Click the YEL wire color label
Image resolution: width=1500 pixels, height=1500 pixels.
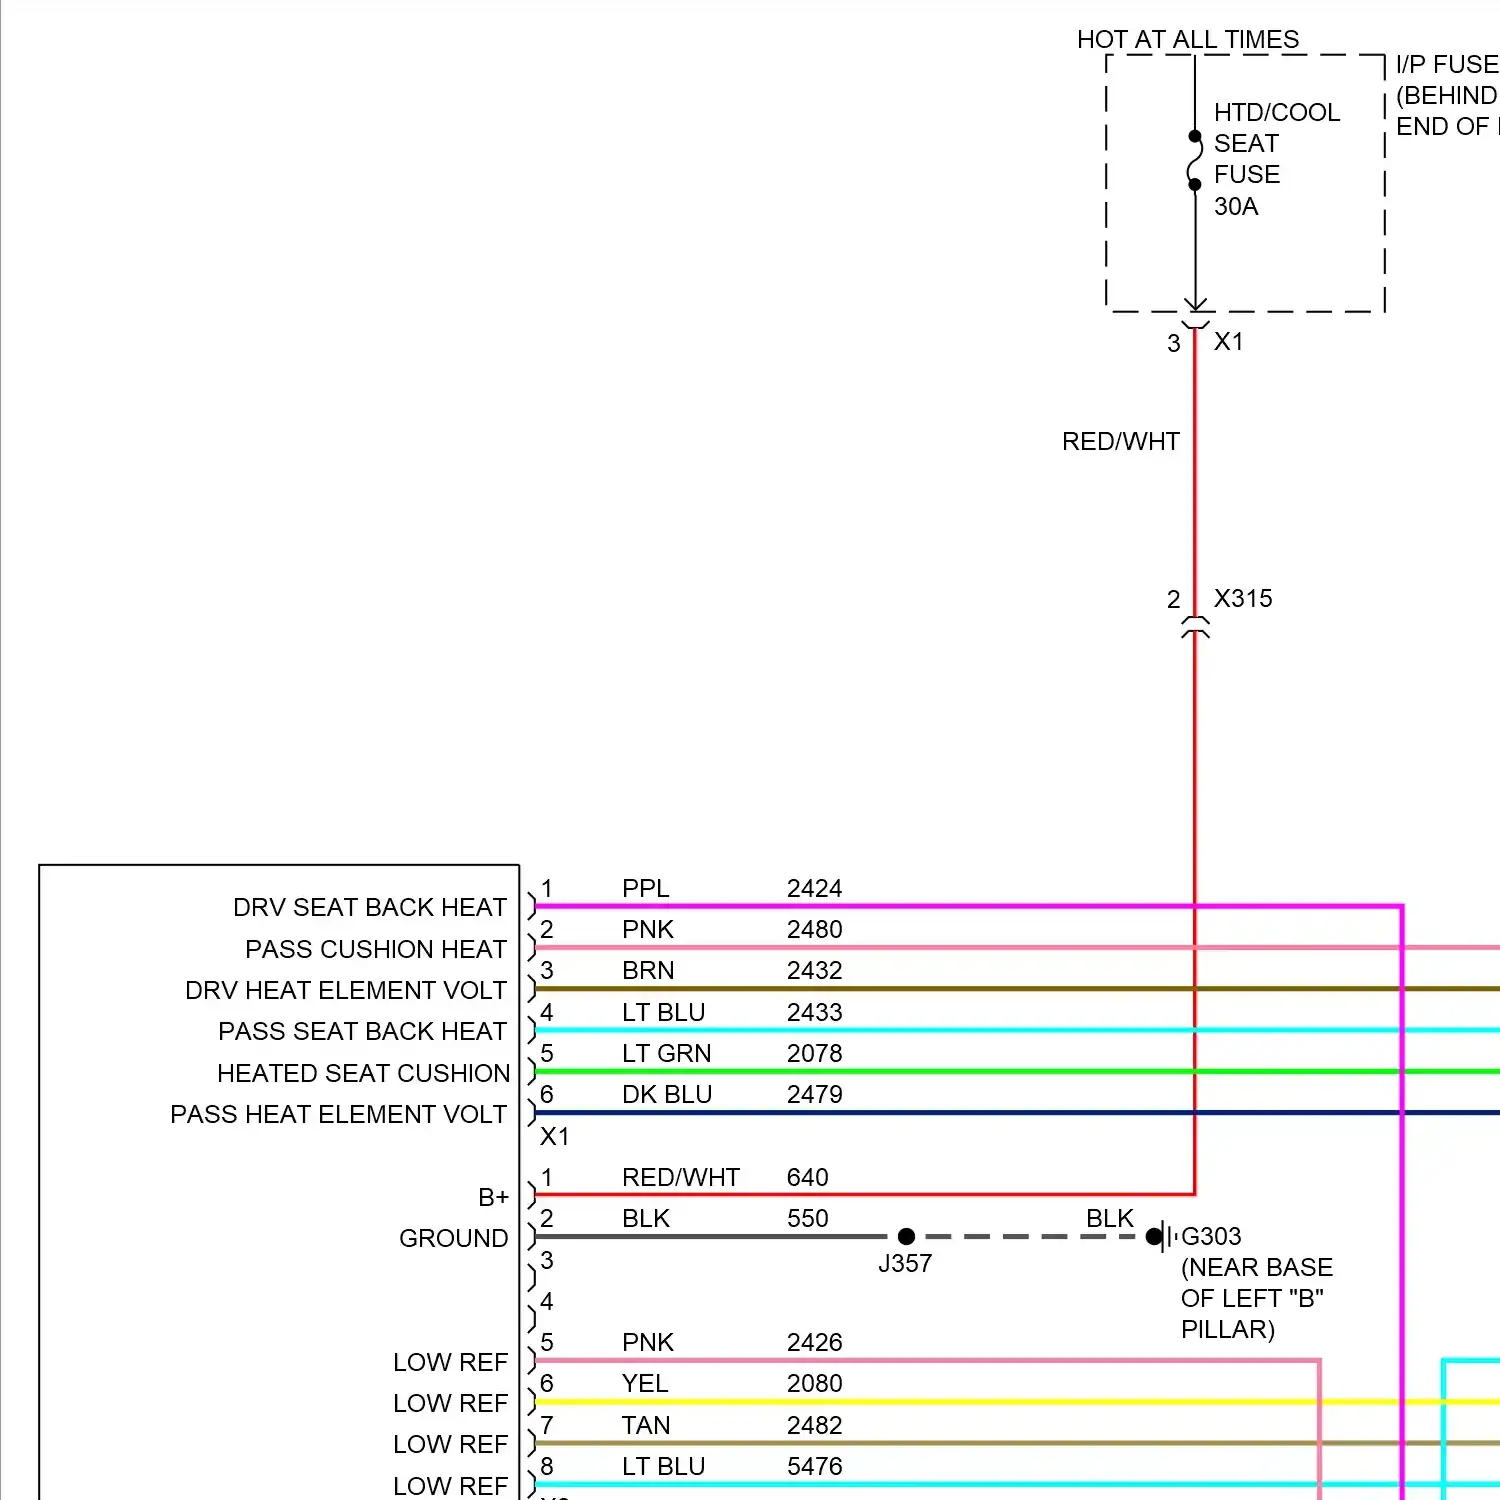coord(645,1384)
